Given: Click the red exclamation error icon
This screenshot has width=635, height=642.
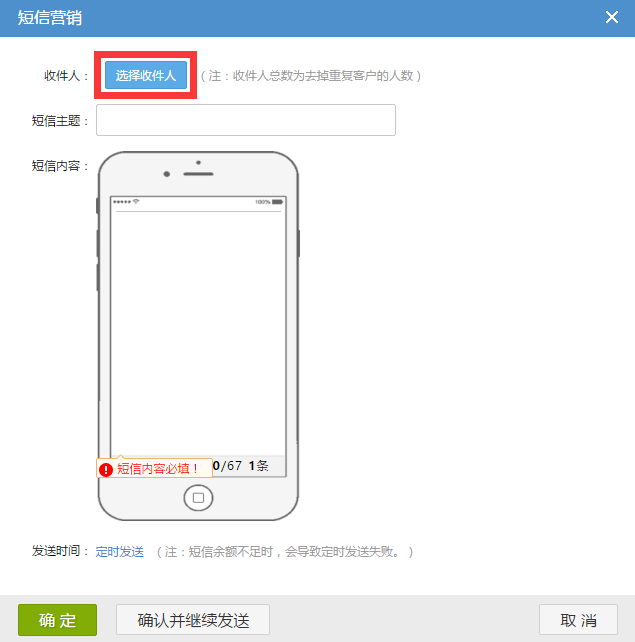Looking at the screenshot, I should pos(106,469).
